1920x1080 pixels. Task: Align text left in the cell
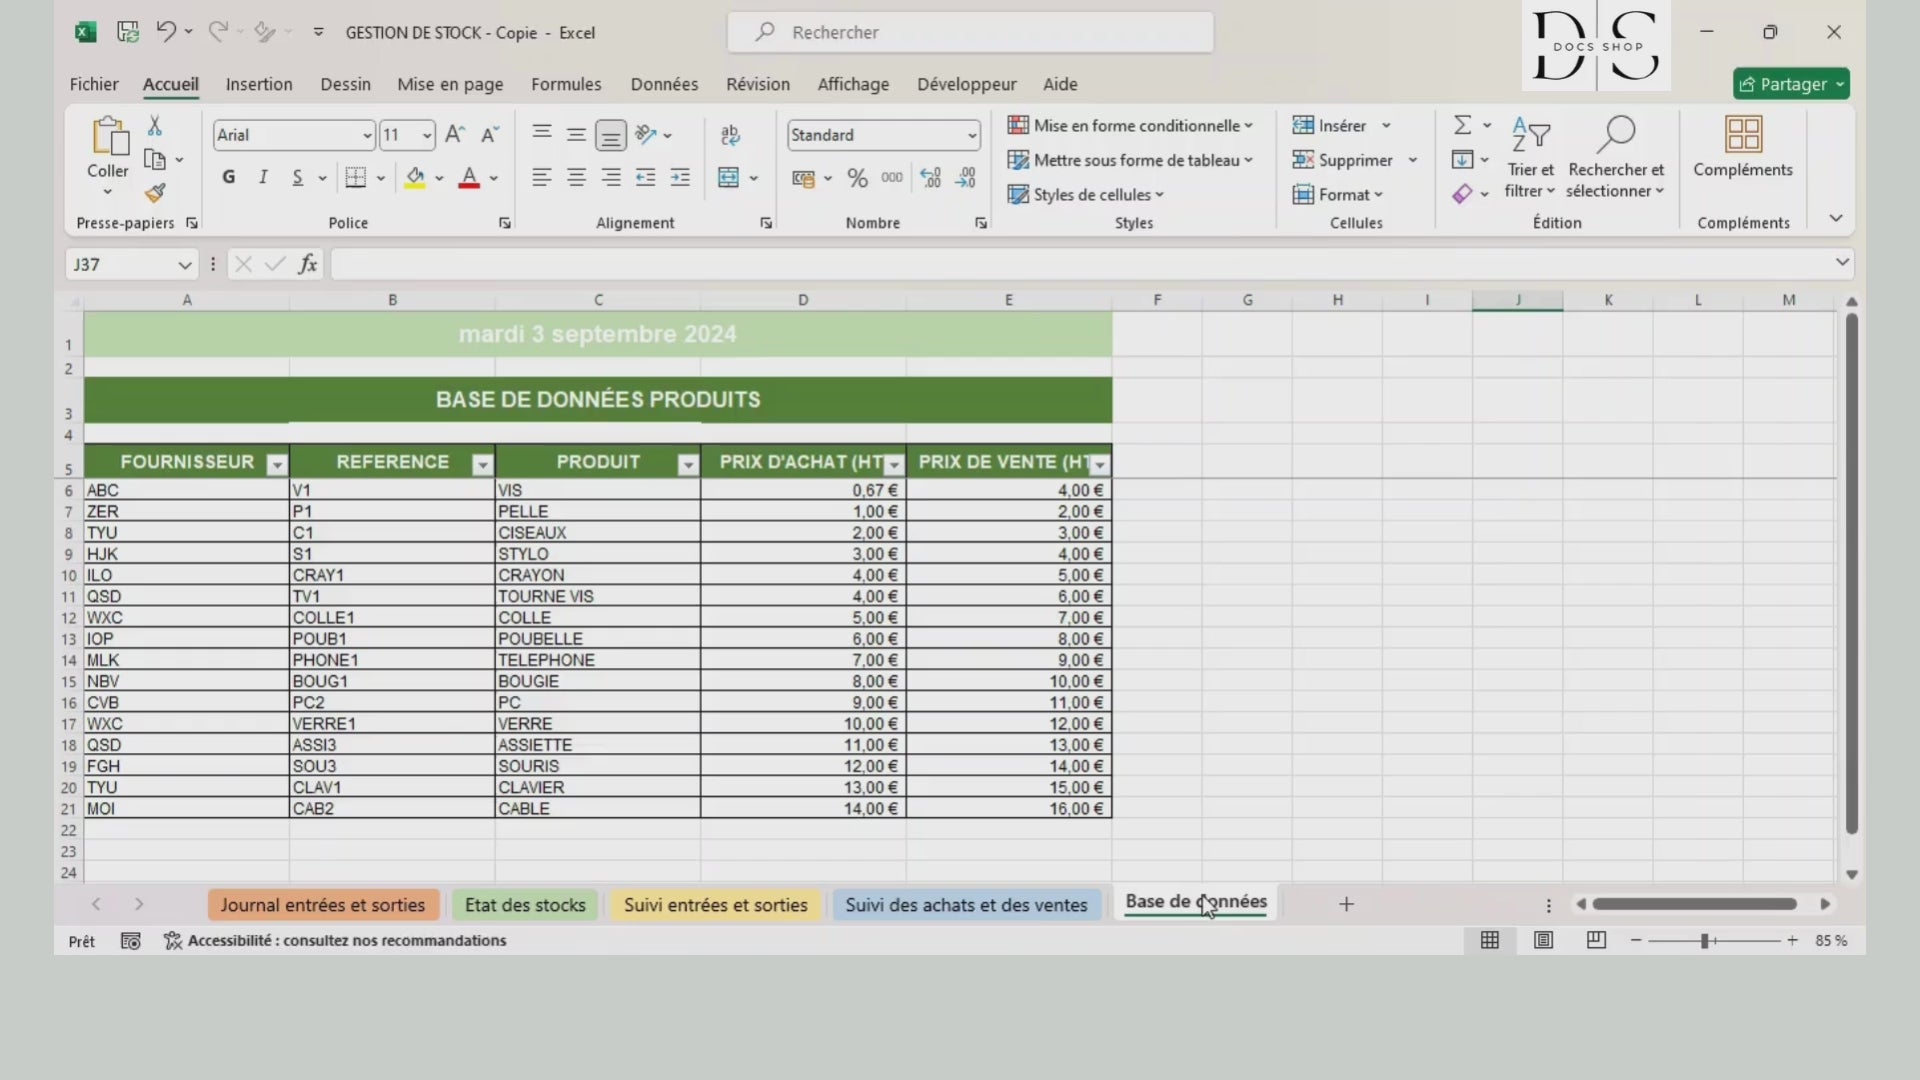(541, 178)
